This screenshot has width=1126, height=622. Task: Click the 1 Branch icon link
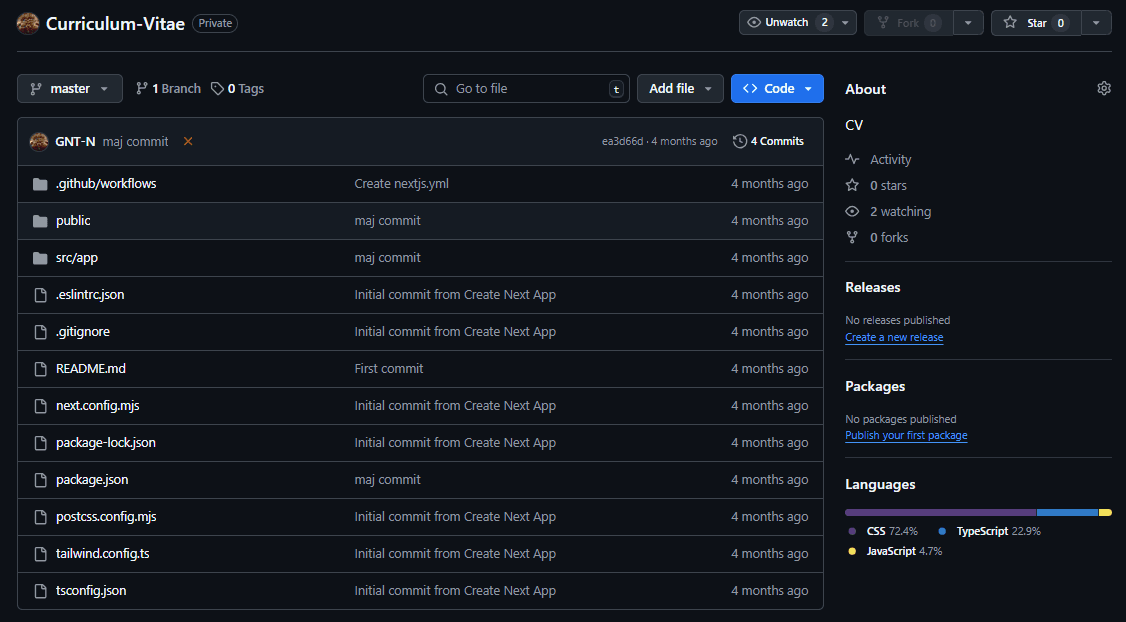pyautogui.click(x=142, y=88)
